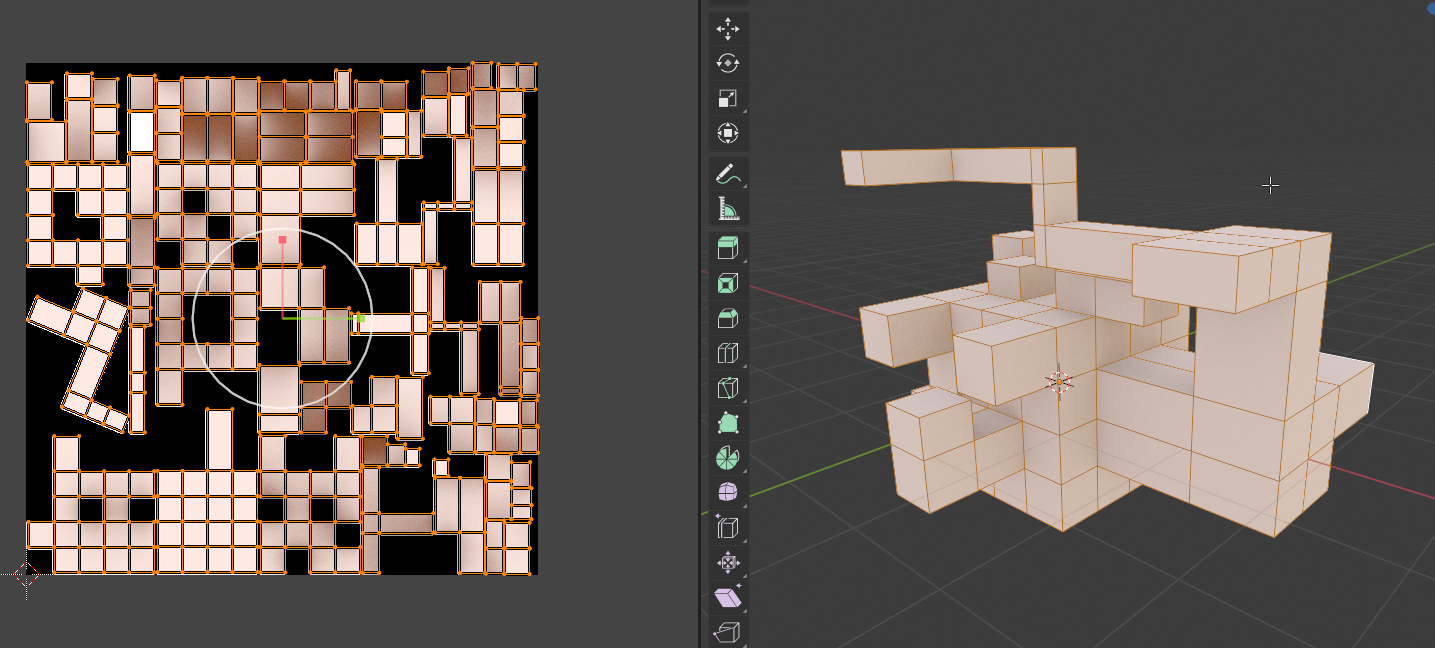
Task: Click the red vertical handle of the UV gizmo
Action: point(283,240)
